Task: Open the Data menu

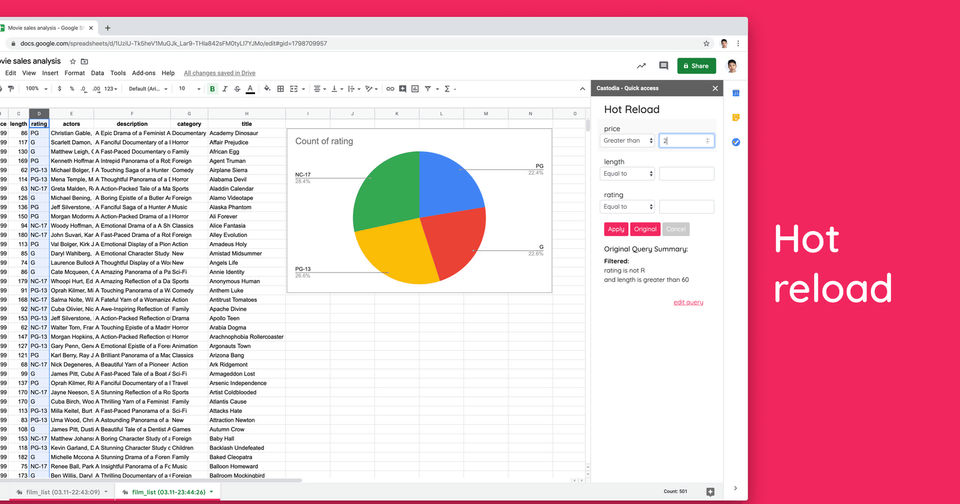Action: 97,73
